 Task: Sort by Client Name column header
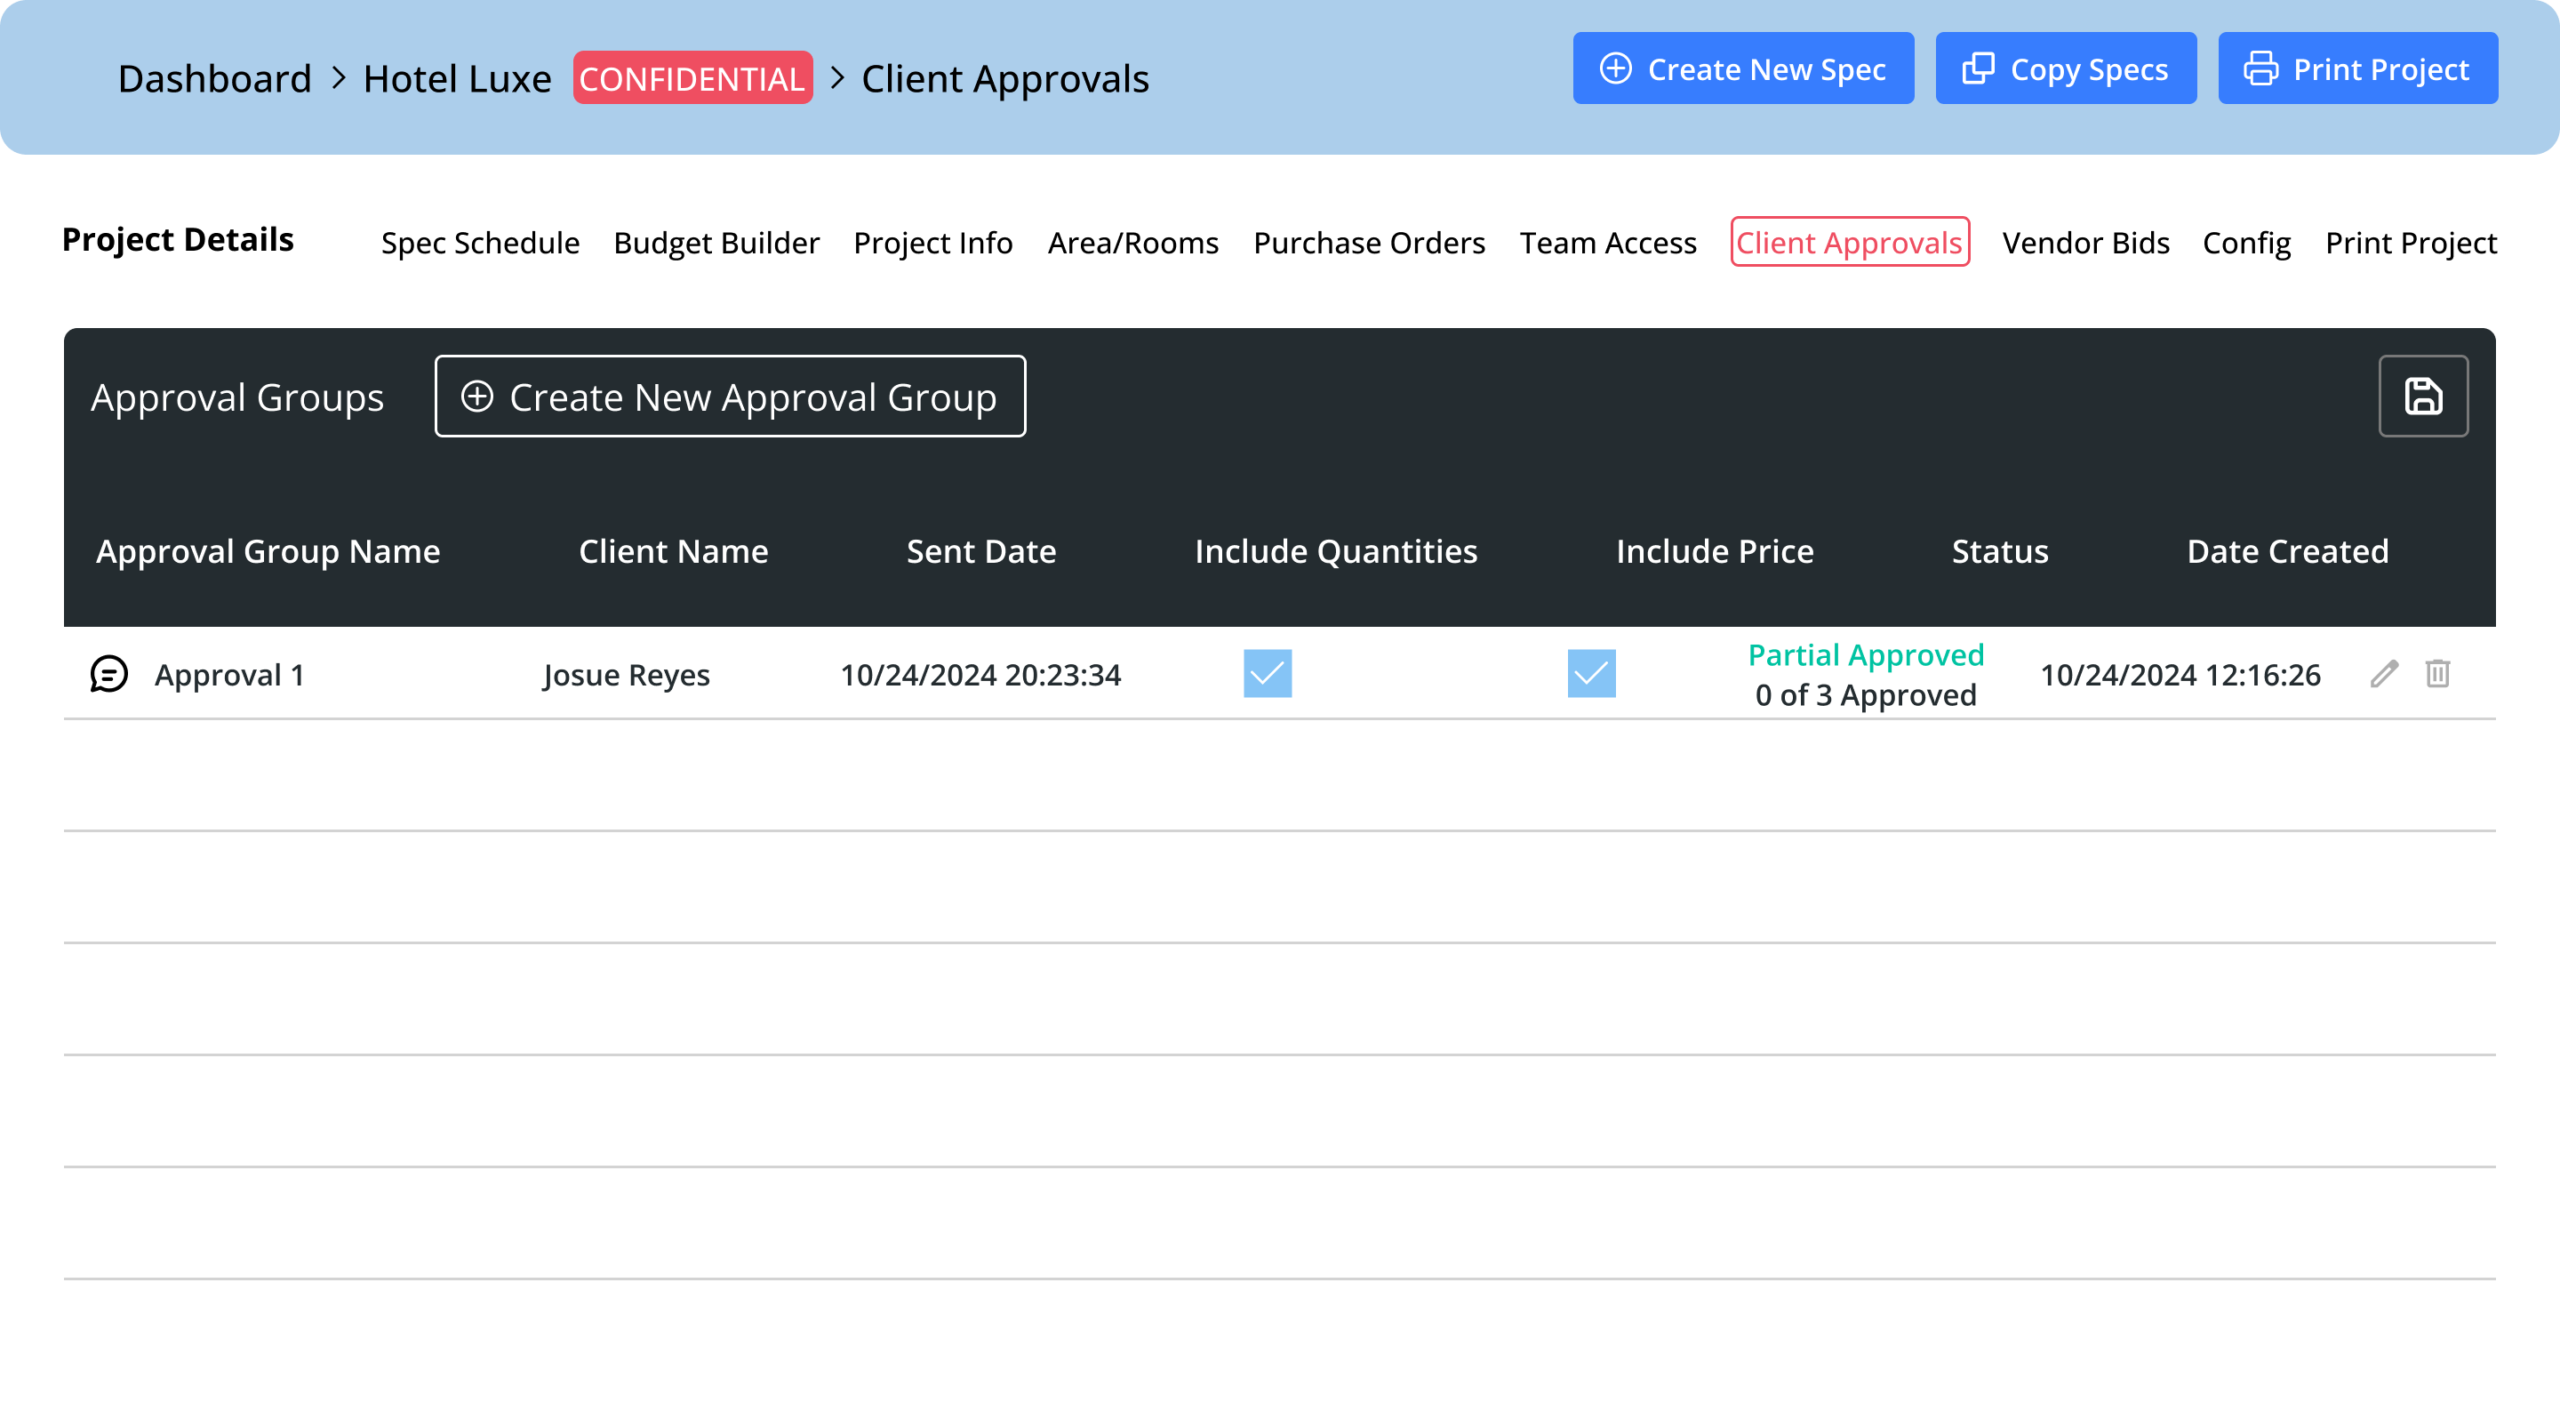pyautogui.click(x=673, y=552)
